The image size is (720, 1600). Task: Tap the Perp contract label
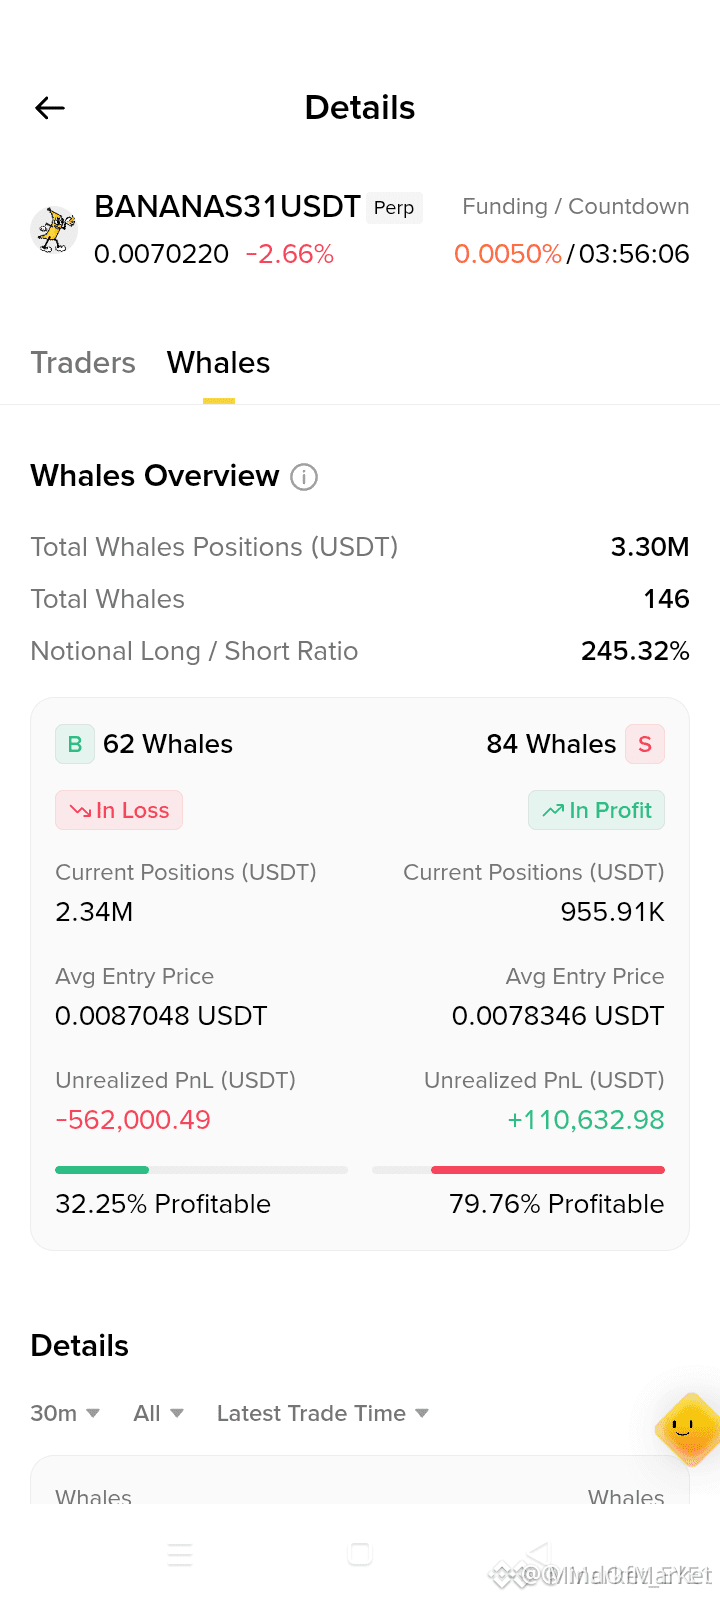pyautogui.click(x=394, y=208)
